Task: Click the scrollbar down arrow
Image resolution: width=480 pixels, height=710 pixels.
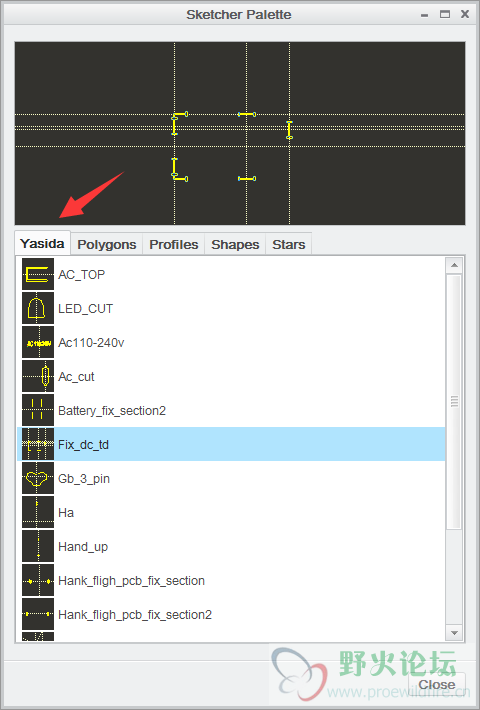Action: [454, 633]
